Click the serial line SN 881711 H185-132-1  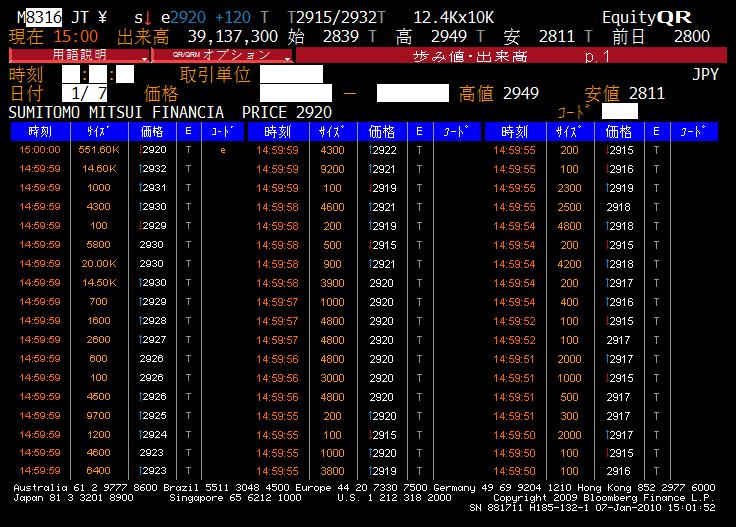click(x=527, y=507)
